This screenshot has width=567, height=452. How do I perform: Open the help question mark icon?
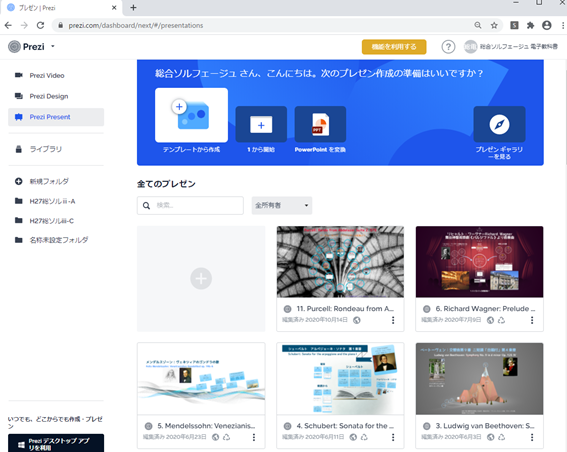pyautogui.click(x=448, y=47)
